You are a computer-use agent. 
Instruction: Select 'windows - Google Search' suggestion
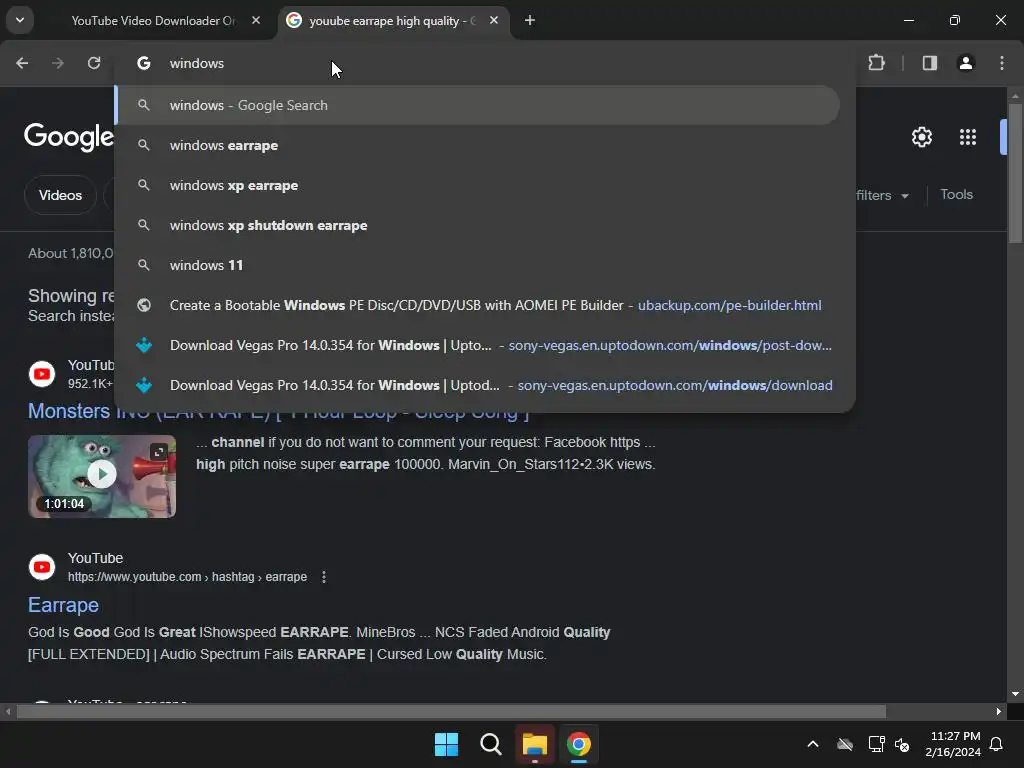tap(478, 105)
